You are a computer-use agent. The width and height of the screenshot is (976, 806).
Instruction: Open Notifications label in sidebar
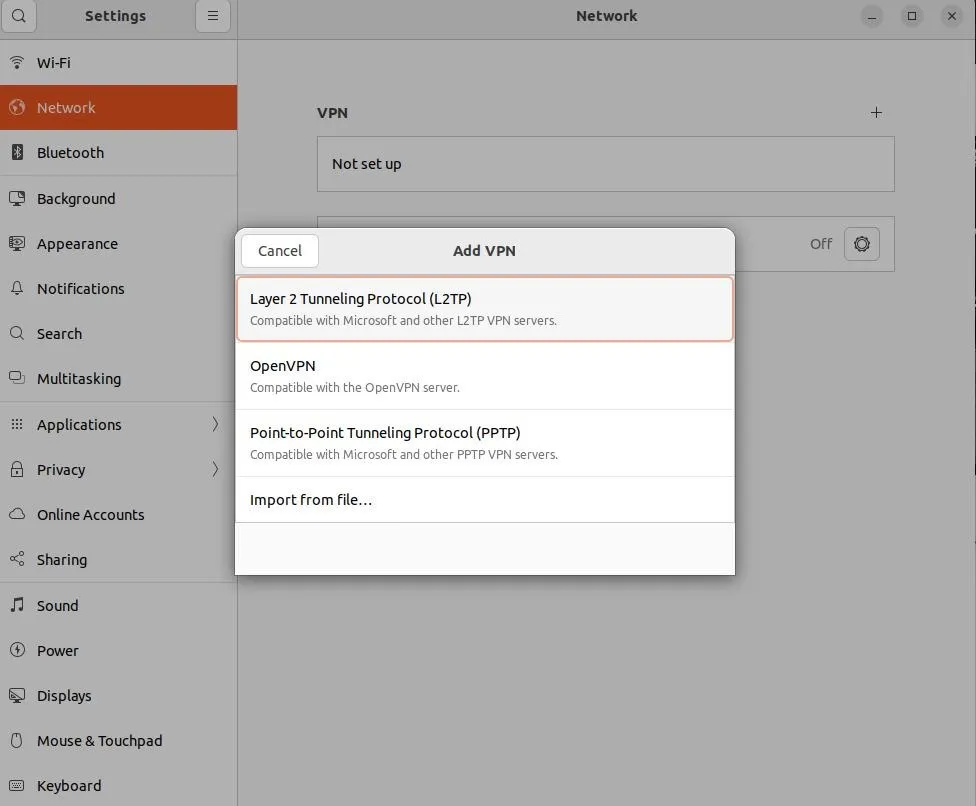pyautogui.click(x=80, y=289)
